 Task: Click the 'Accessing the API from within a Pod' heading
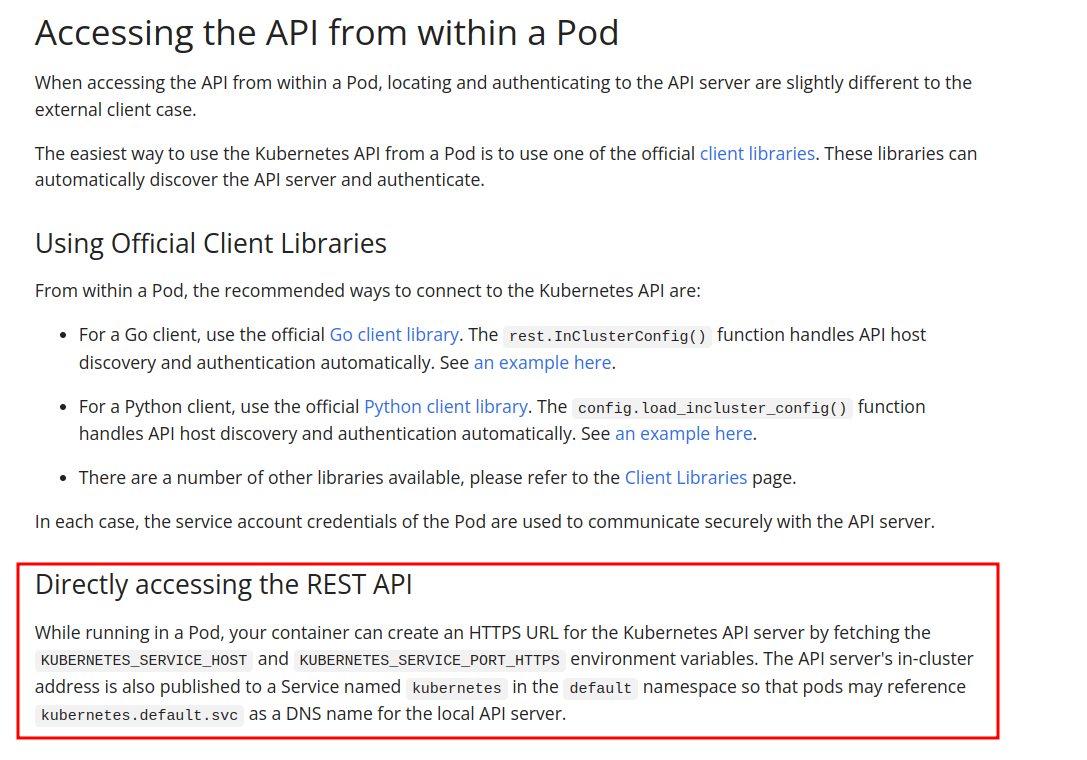(327, 33)
